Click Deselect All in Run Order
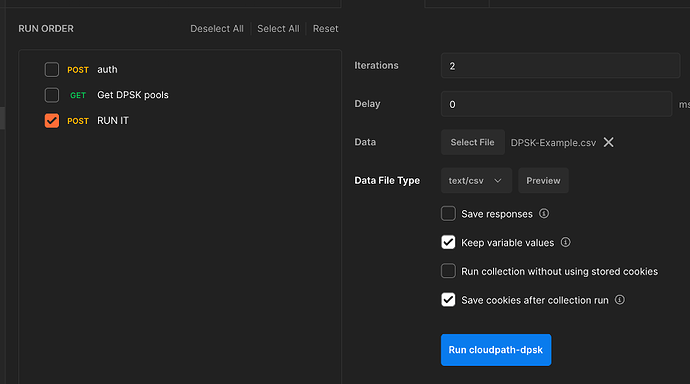This screenshot has width=690, height=384. coord(217,29)
